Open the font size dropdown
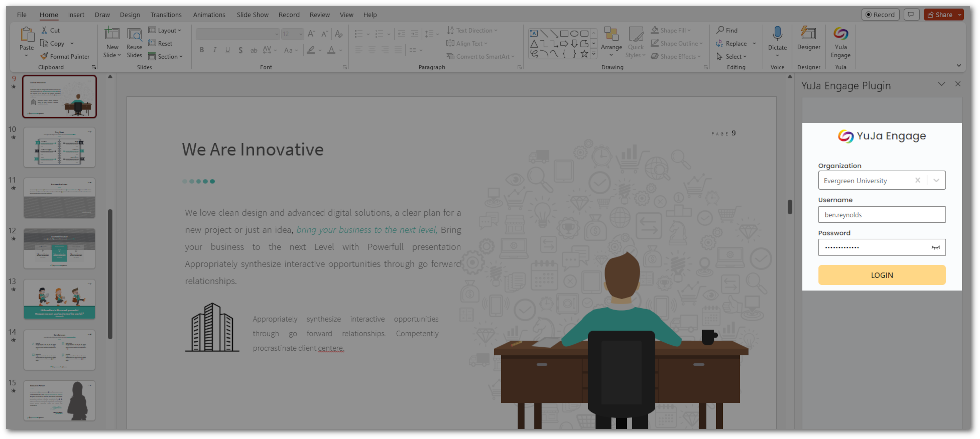The width and height of the screenshot is (980, 439). (x=301, y=34)
